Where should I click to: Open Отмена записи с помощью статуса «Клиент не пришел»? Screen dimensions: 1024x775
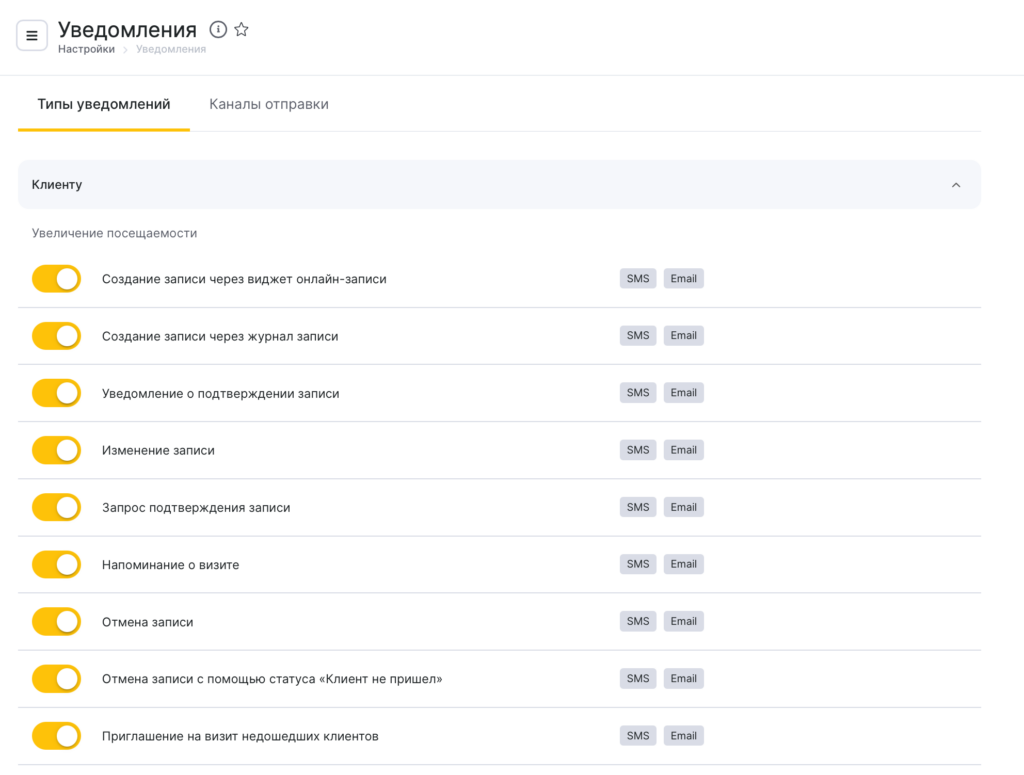(x=272, y=679)
